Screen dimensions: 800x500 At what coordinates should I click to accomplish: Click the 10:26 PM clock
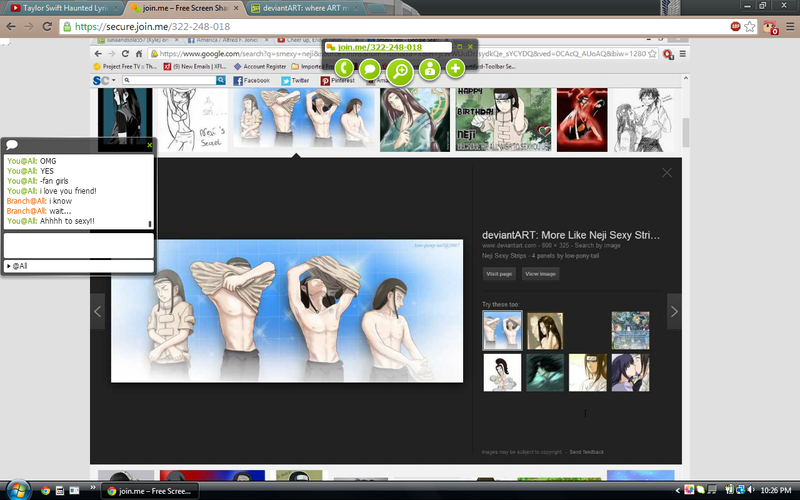776,490
